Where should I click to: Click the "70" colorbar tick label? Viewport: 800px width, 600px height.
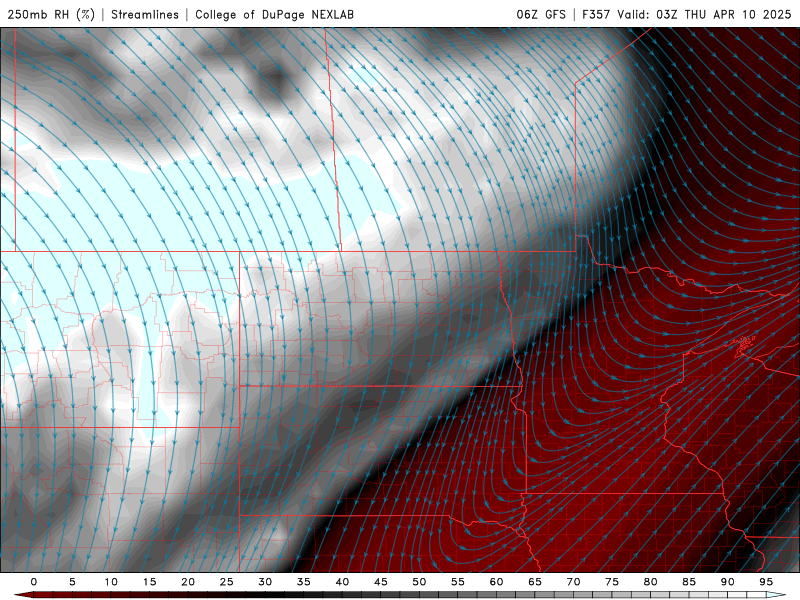(573, 582)
